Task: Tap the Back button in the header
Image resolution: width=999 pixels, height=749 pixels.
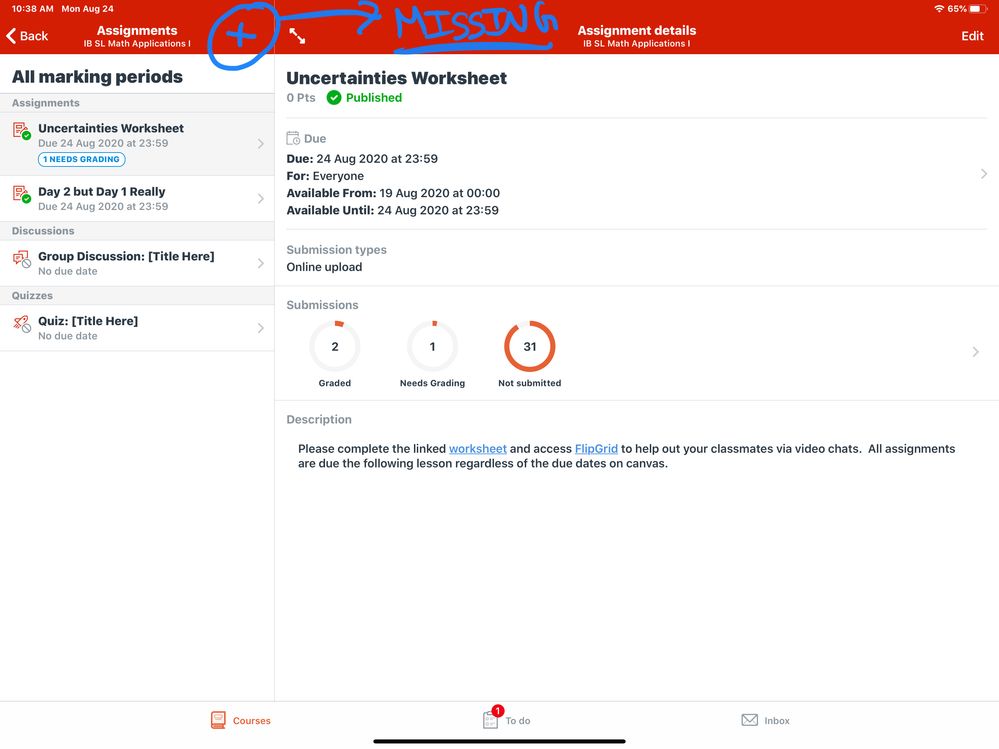Action: pyautogui.click(x=27, y=36)
